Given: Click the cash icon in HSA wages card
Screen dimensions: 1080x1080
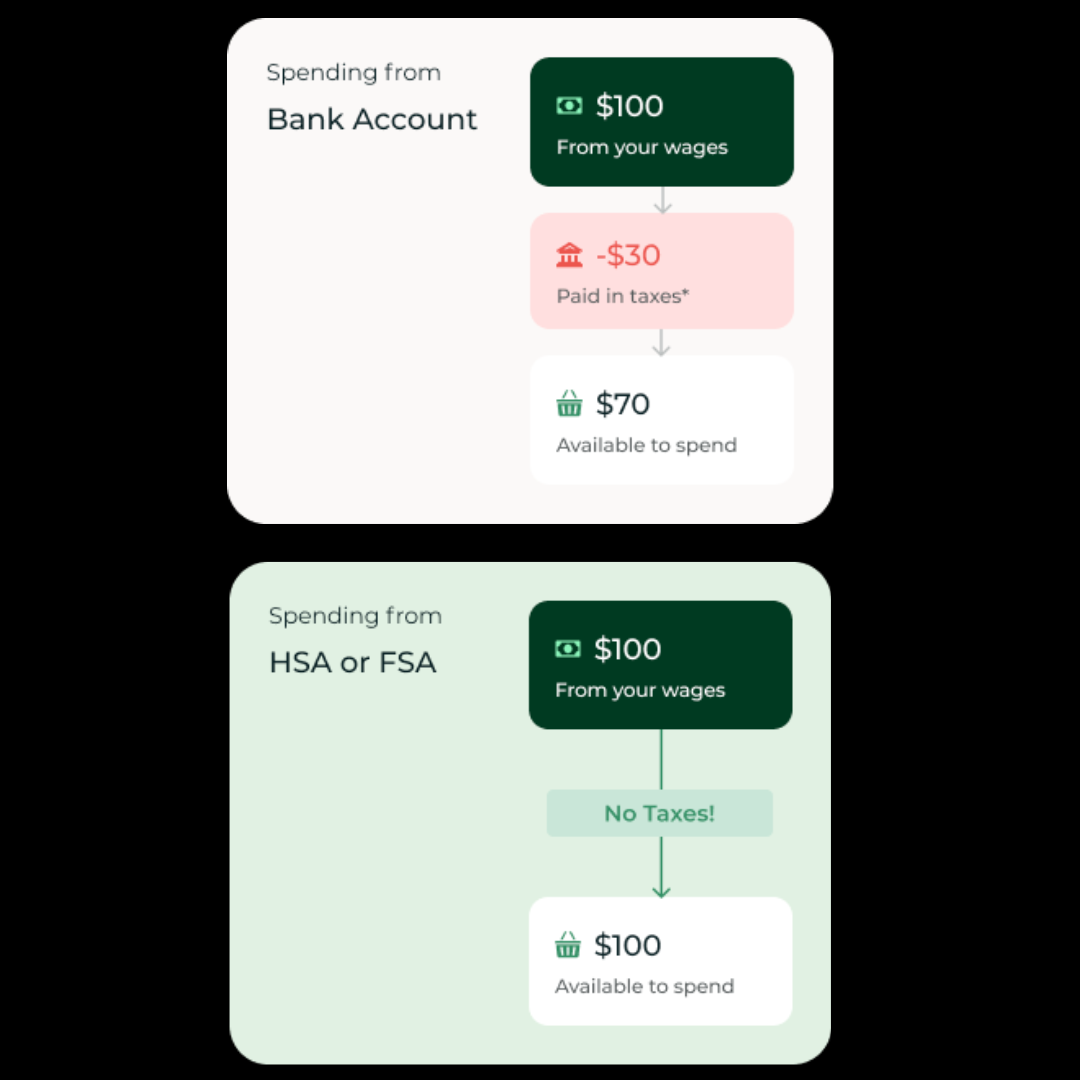Looking at the screenshot, I should click(x=567, y=649).
